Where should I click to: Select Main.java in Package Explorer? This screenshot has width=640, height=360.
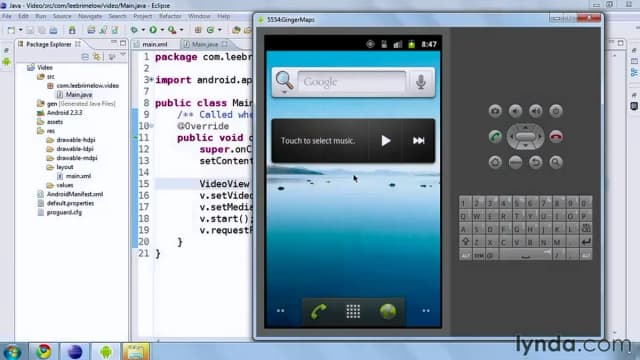coord(79,95)
